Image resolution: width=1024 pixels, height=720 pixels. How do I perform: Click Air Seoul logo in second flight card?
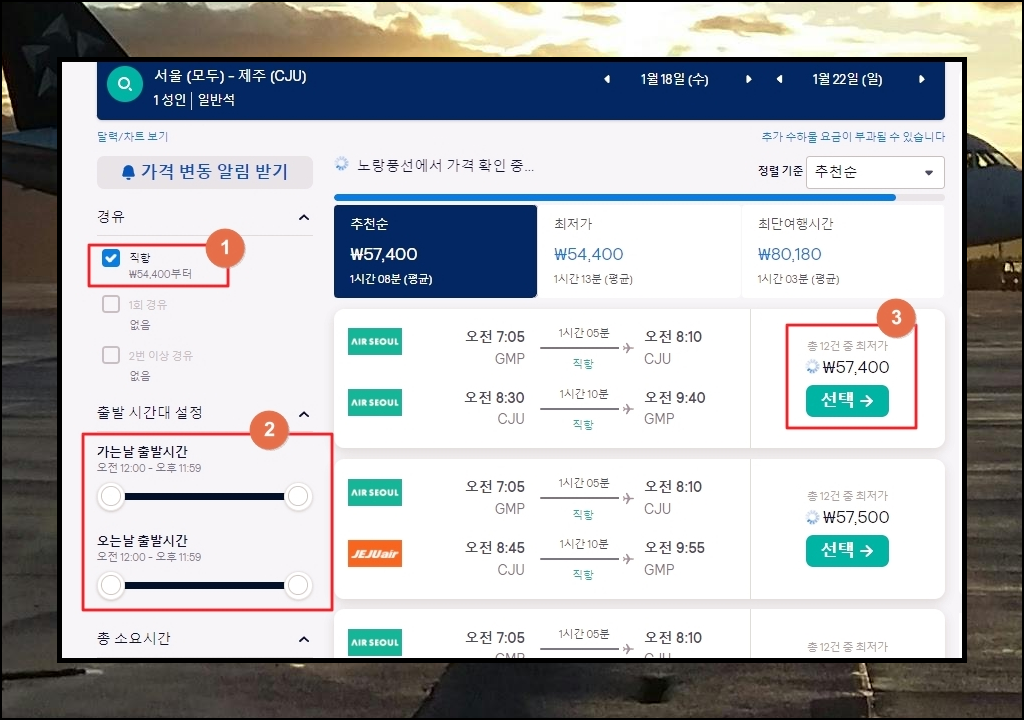[x=375, y=492]
